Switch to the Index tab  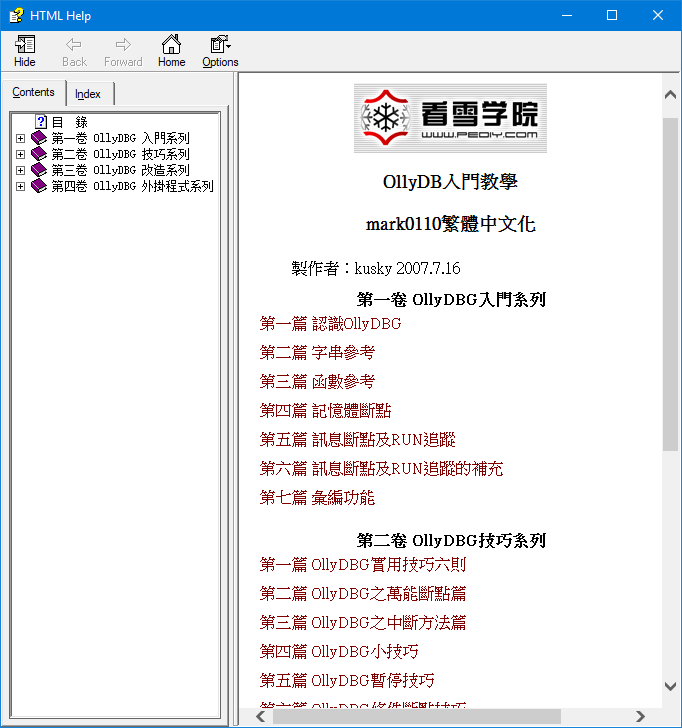(x=88, y=94)
